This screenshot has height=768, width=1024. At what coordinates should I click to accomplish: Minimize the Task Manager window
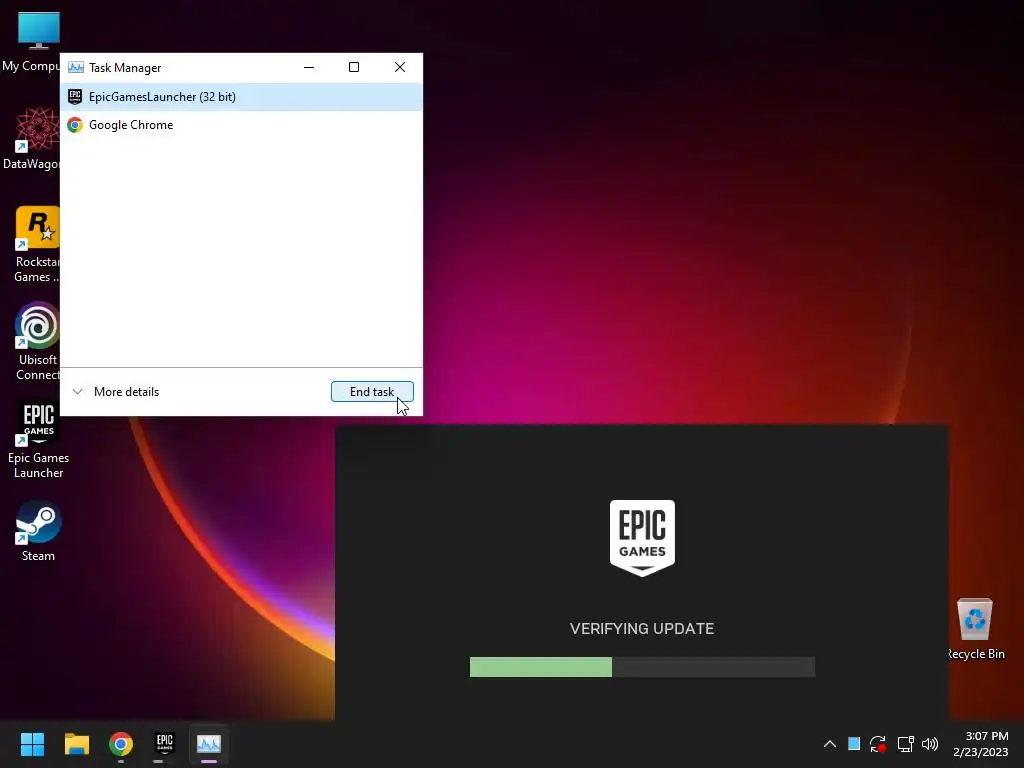click(x=309, y=67)
